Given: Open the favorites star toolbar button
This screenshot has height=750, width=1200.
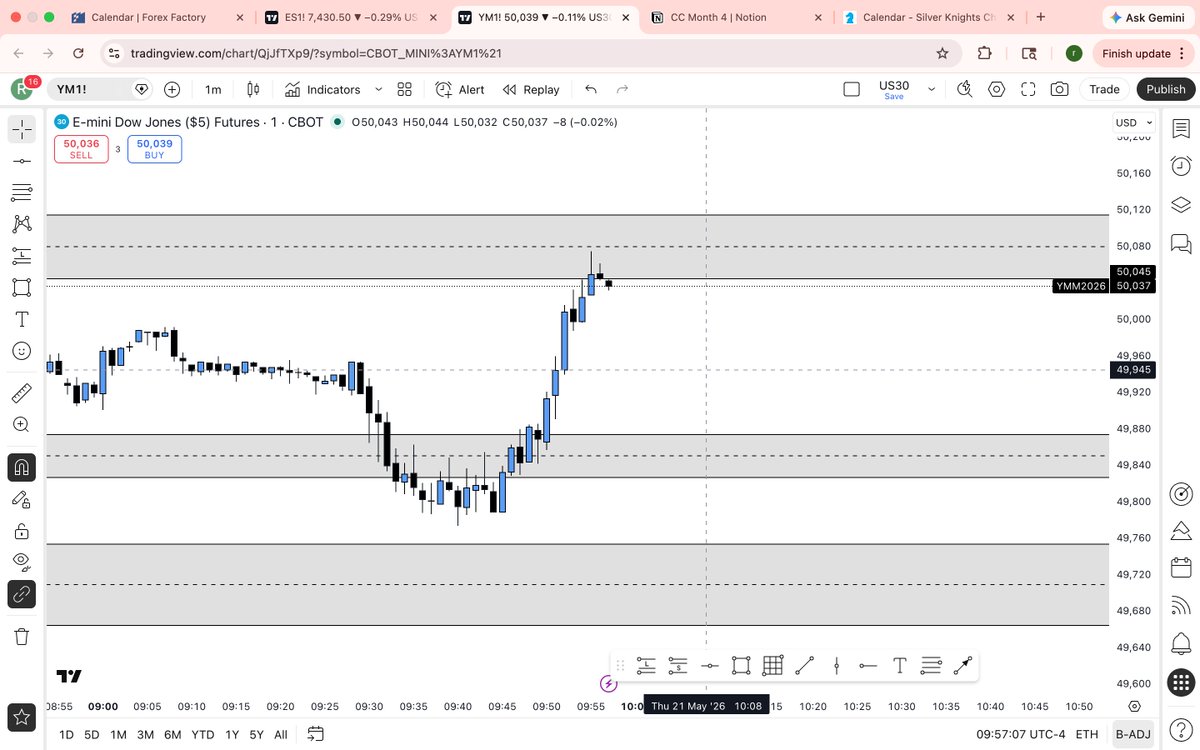Looking at the screenshot, I should [21, 716].
